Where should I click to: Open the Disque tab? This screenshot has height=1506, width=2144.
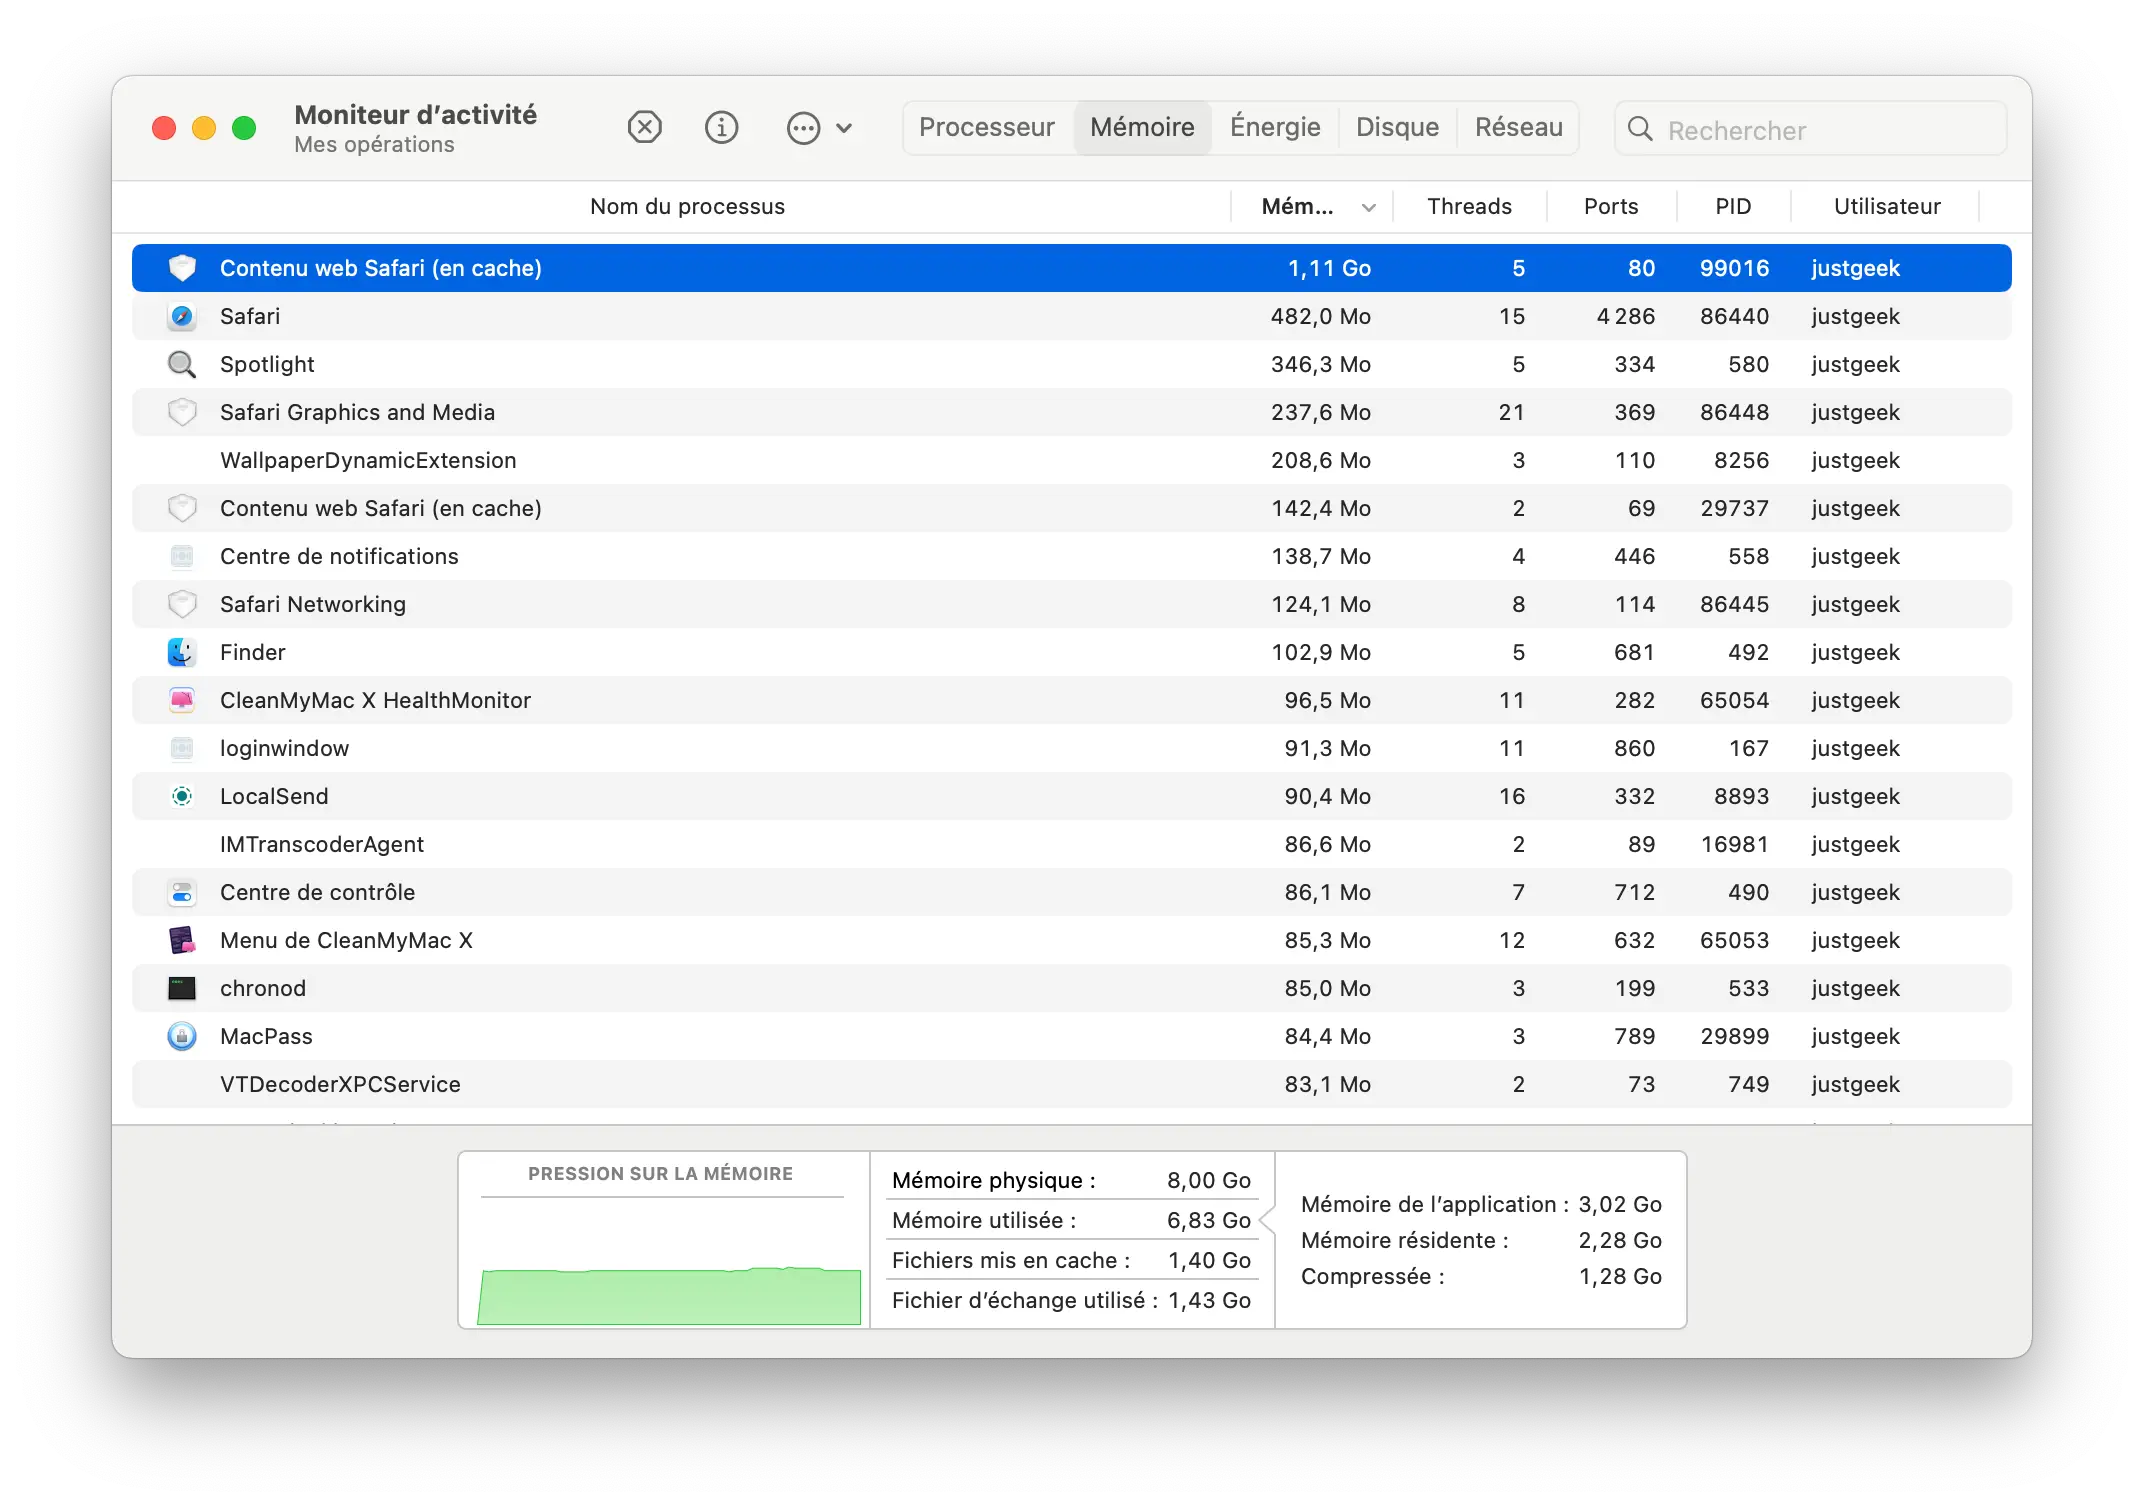coord(1397,128)
